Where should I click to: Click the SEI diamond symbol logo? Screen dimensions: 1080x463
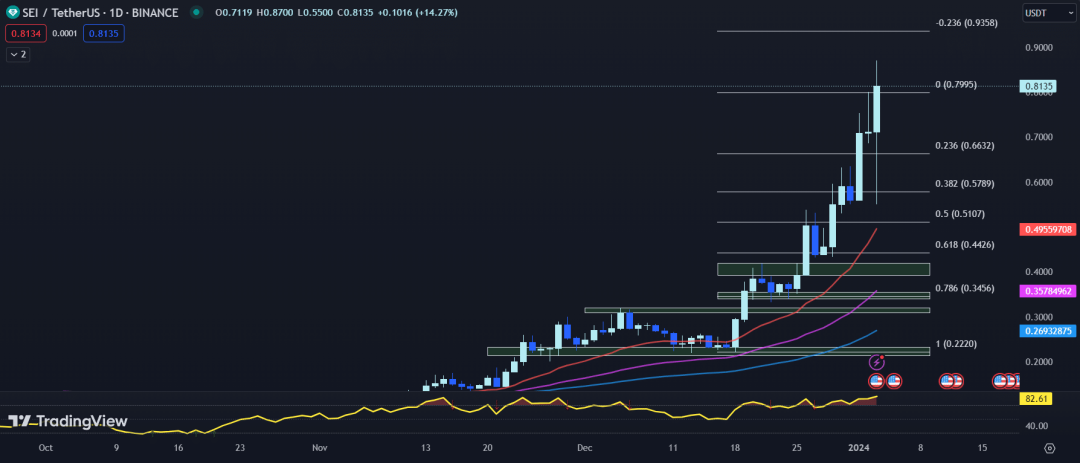tap(12, 13)
